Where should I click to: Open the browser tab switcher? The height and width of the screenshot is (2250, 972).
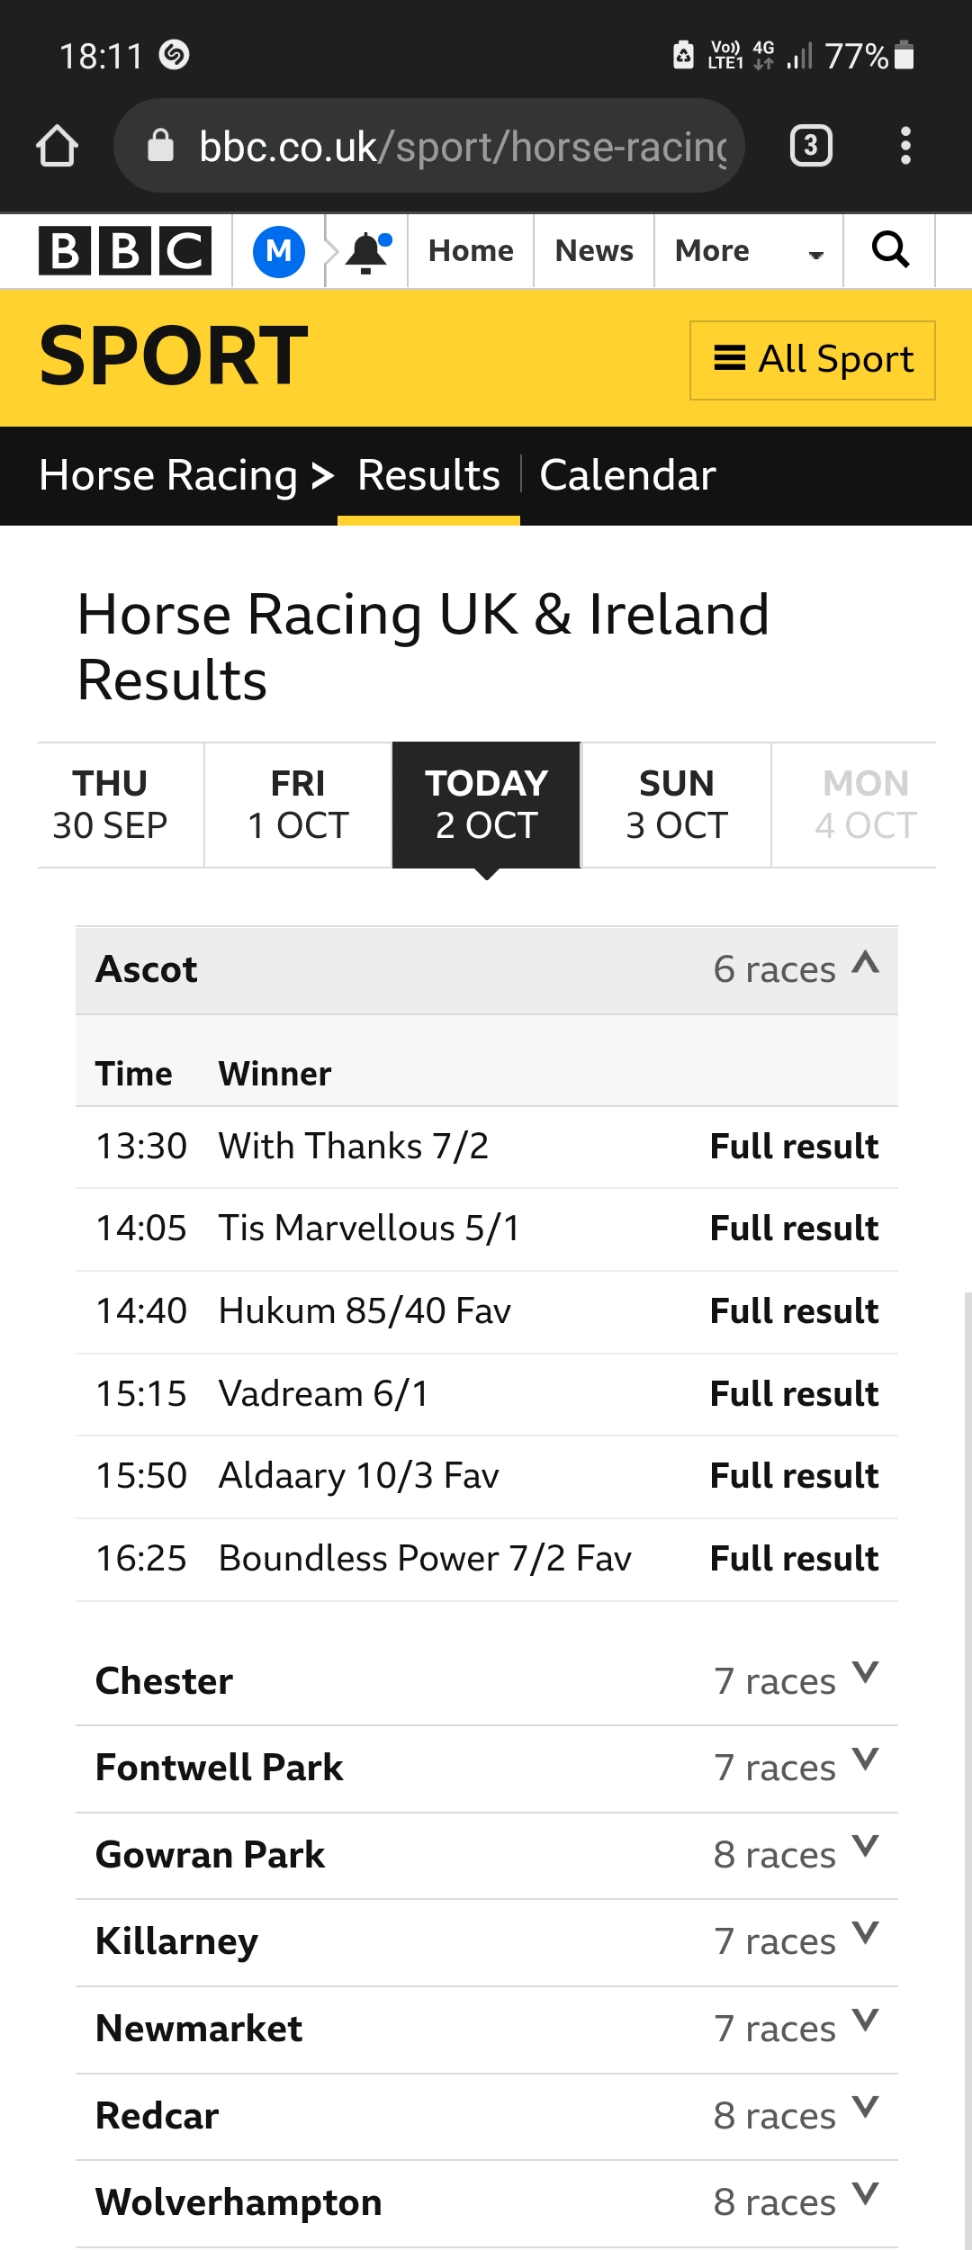coord(810,146)
